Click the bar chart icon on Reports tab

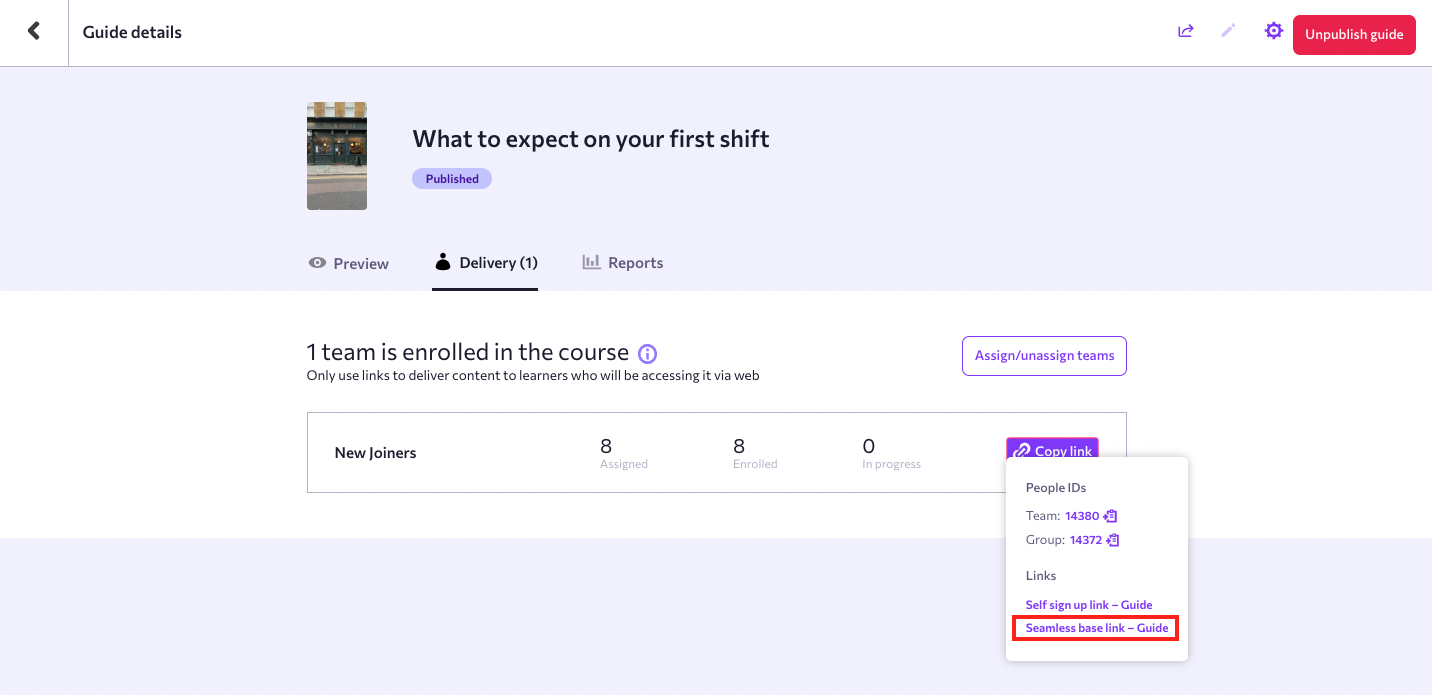coord(591,262)
